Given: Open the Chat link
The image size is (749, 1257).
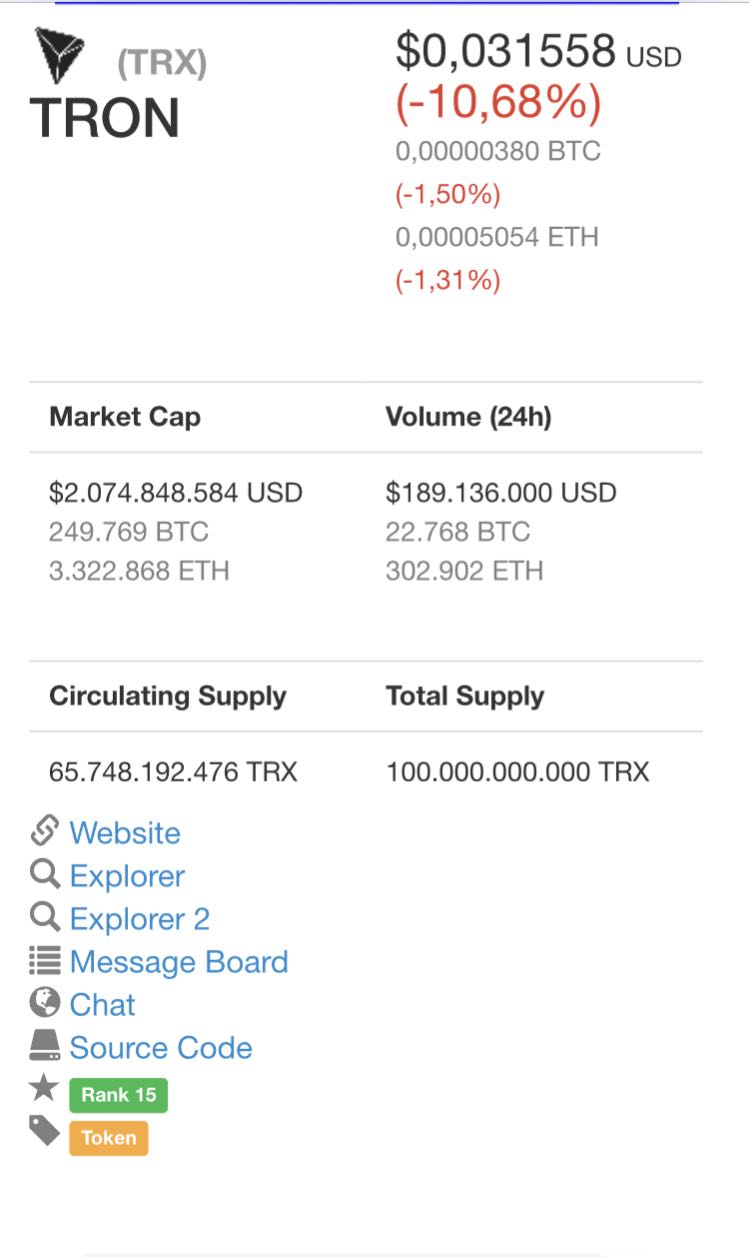Looking at the screenshot, I should [102, 1005].
